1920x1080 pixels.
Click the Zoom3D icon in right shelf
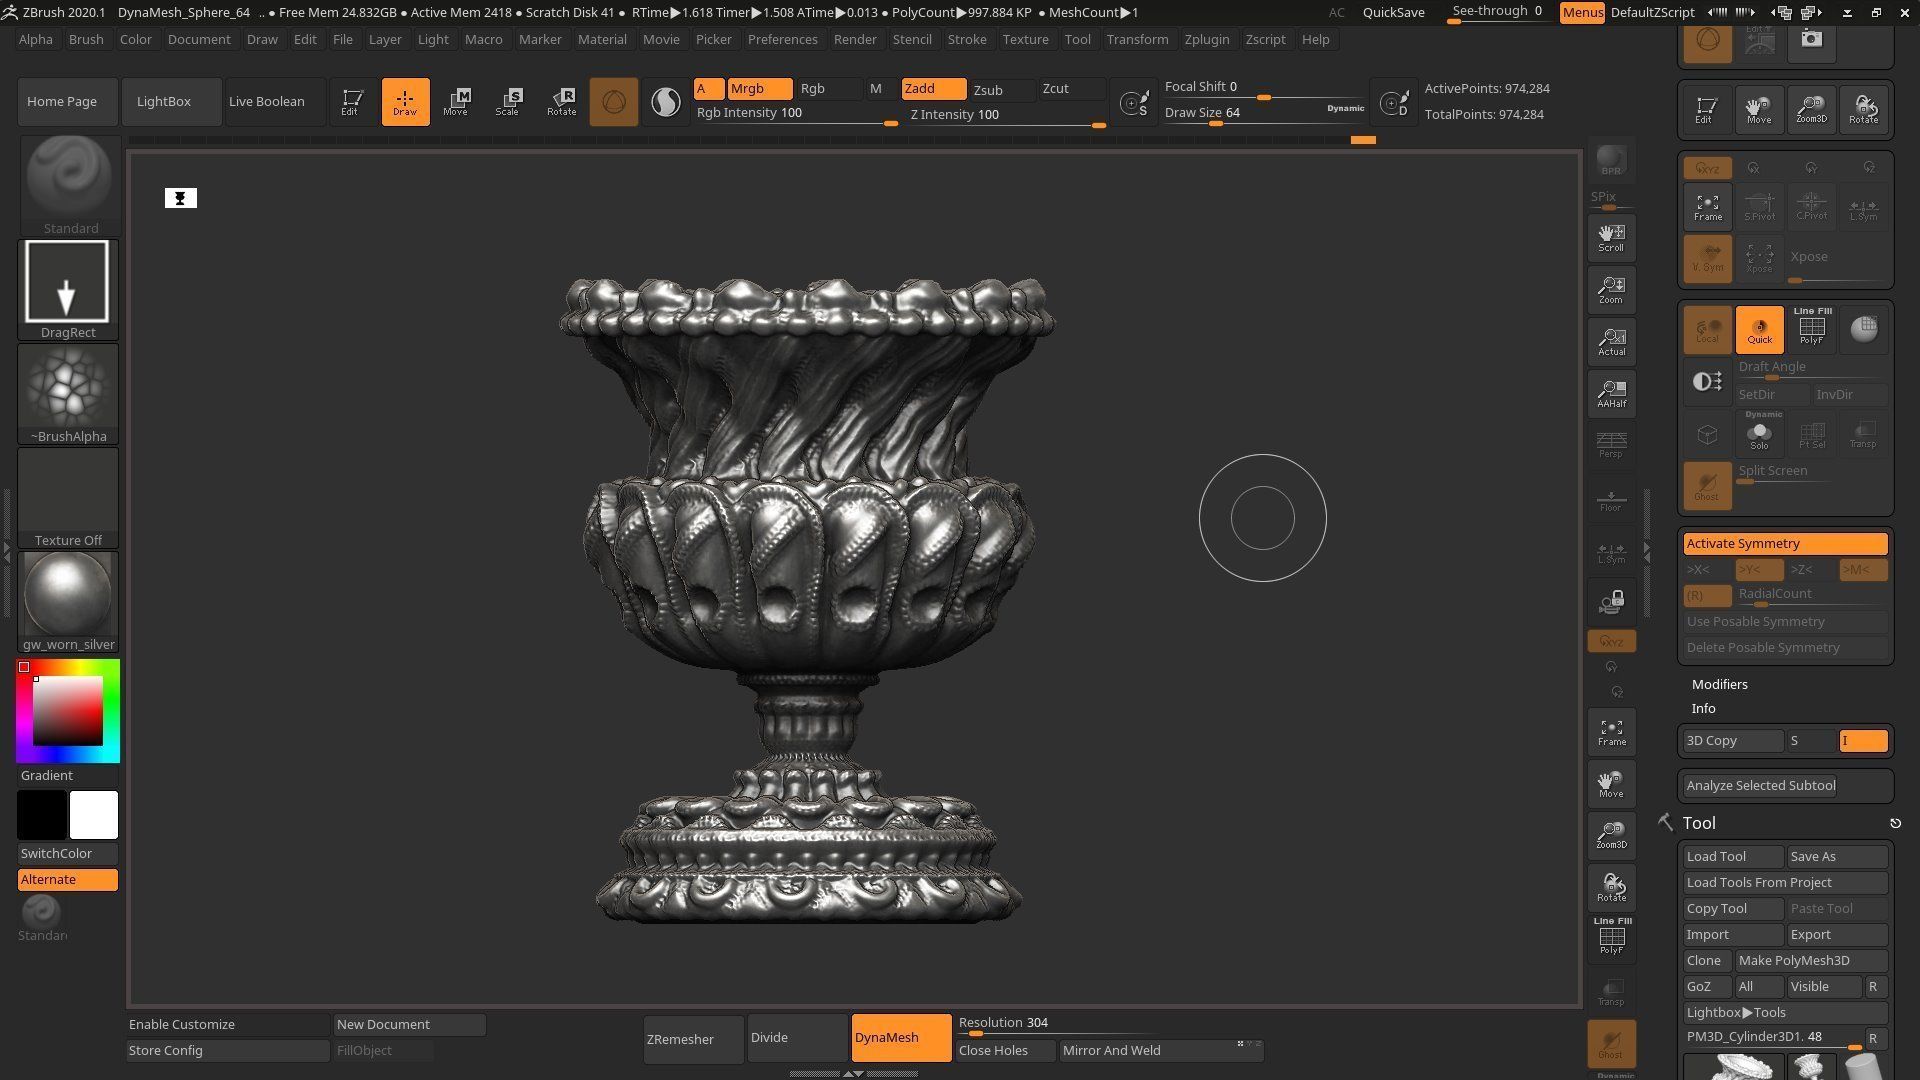[1611, 836]
